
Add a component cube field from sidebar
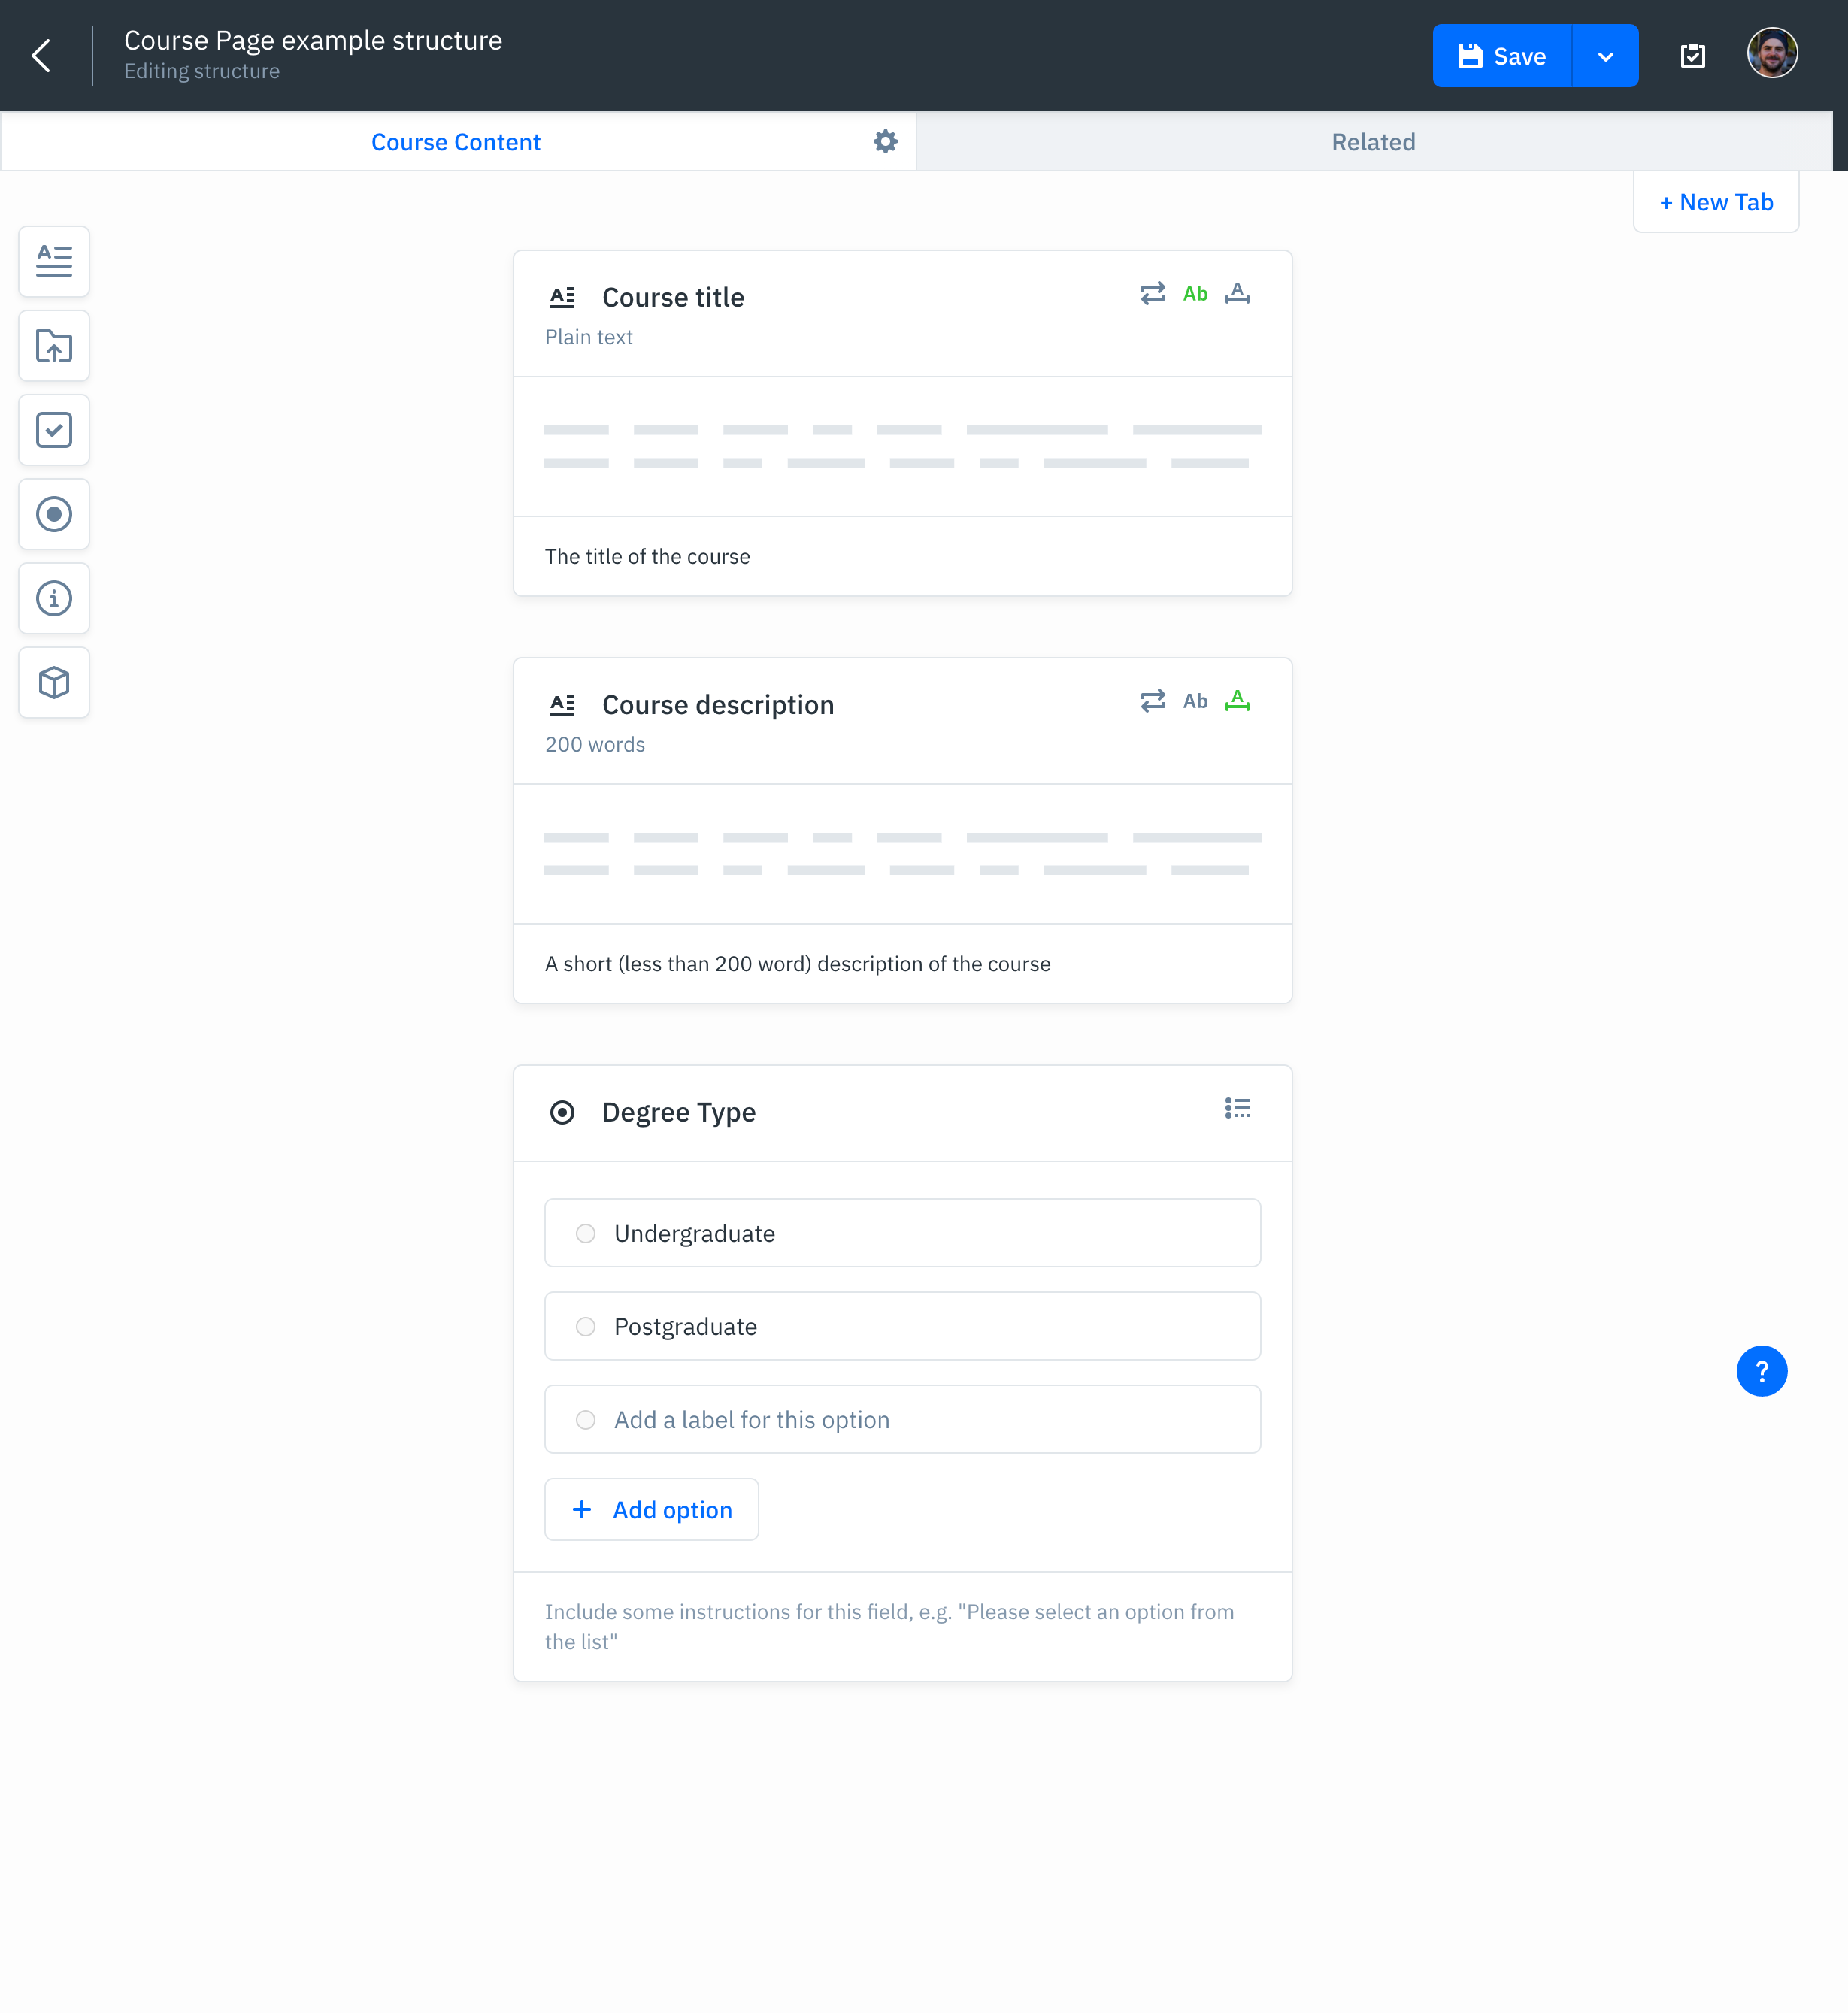point(54,682)
